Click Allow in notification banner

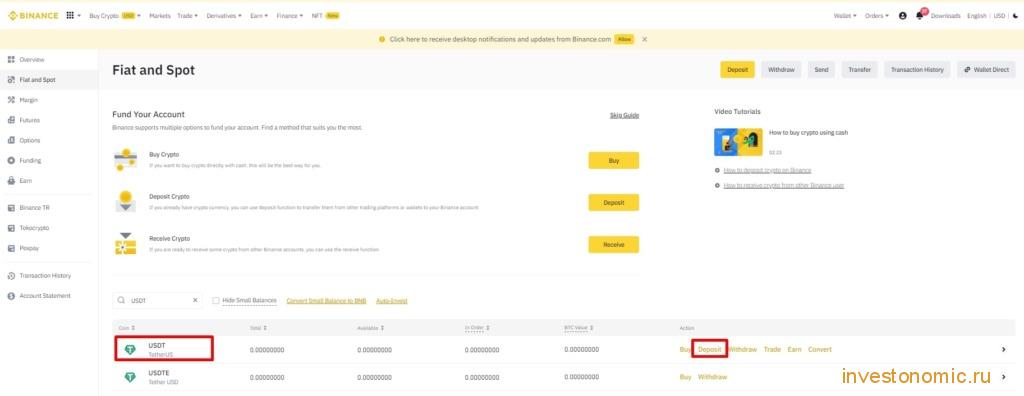(624, 39)
